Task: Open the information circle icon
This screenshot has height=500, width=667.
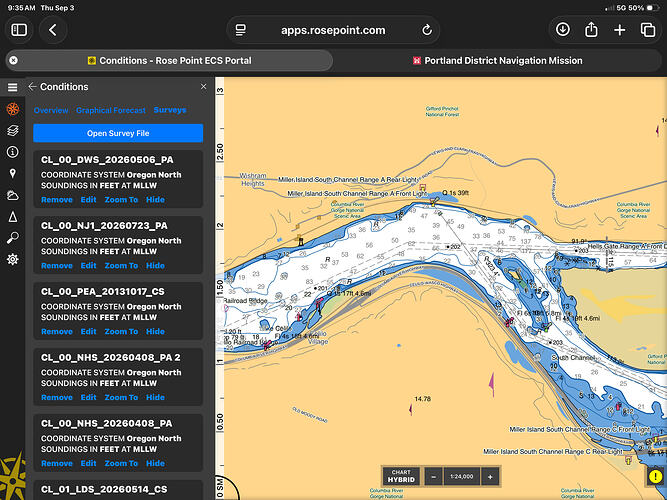Action: [x=13, y=152]
